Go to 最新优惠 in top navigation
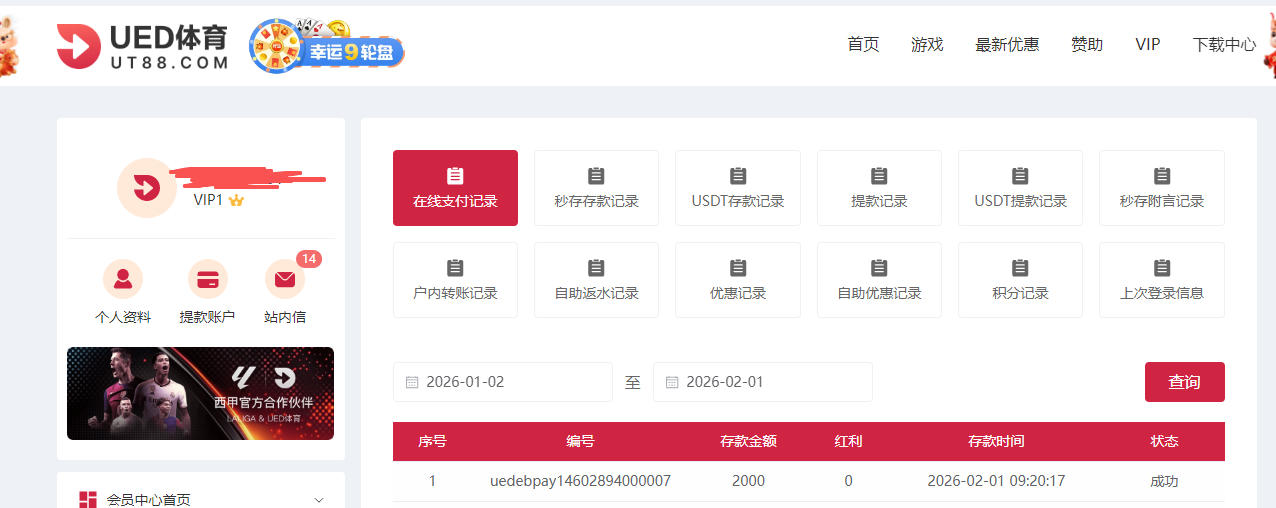Viewport: 1276px width, 508px height. coord(1007,45)
